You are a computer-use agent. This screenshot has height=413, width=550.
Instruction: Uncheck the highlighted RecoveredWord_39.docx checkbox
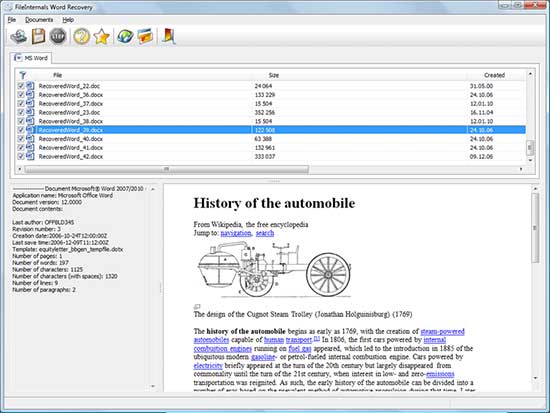[x=21, y=130]
